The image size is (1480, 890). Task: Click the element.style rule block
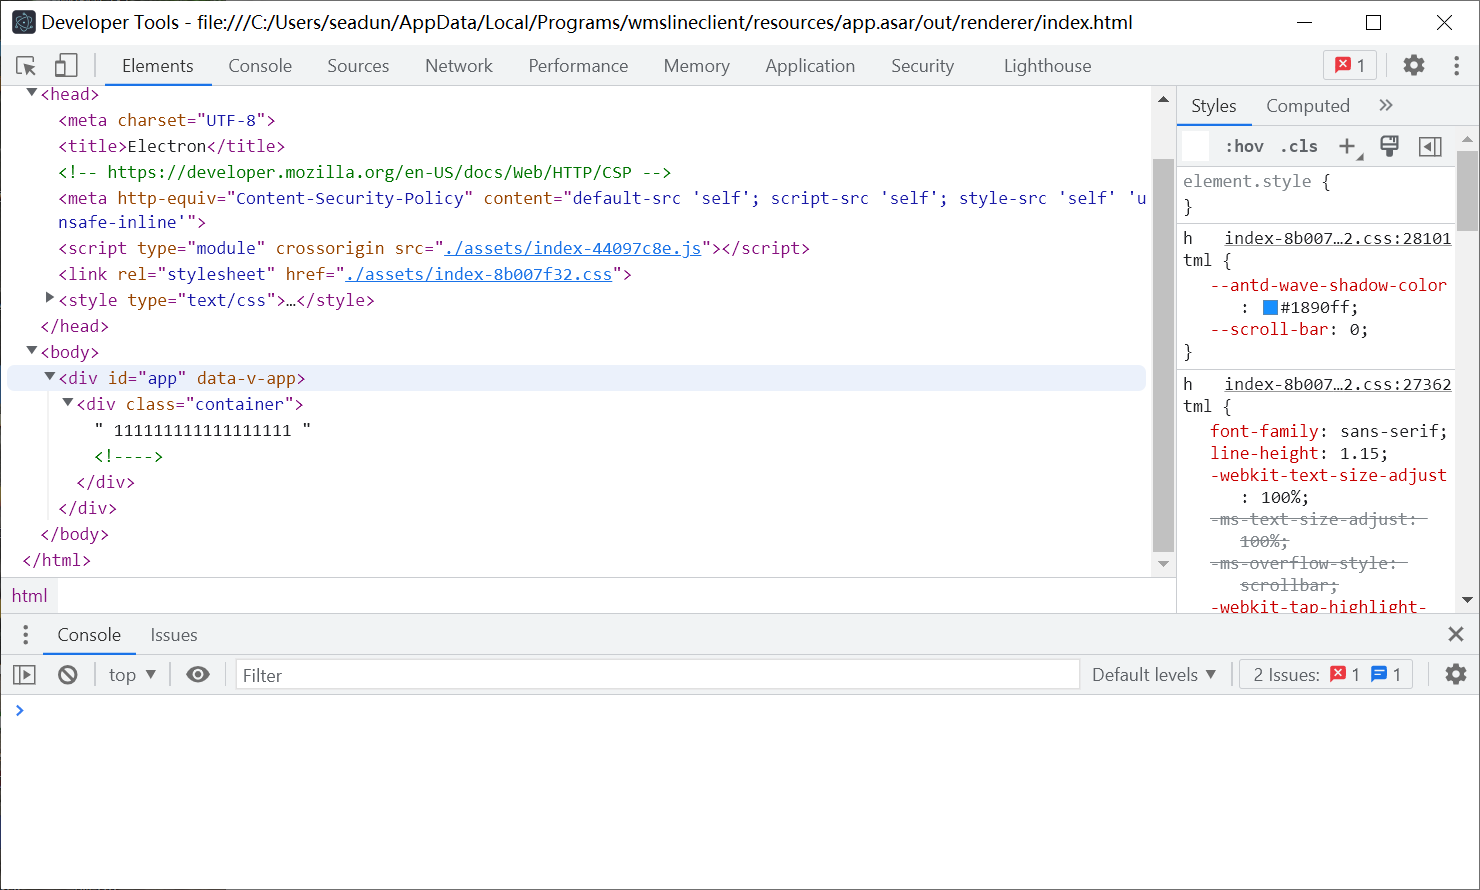tap(1318, 194)
